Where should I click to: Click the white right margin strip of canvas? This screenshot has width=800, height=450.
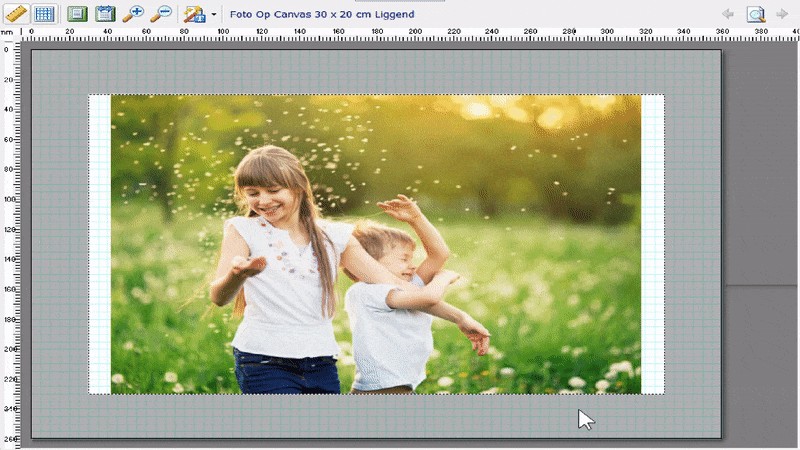click(x=652, y=244)
